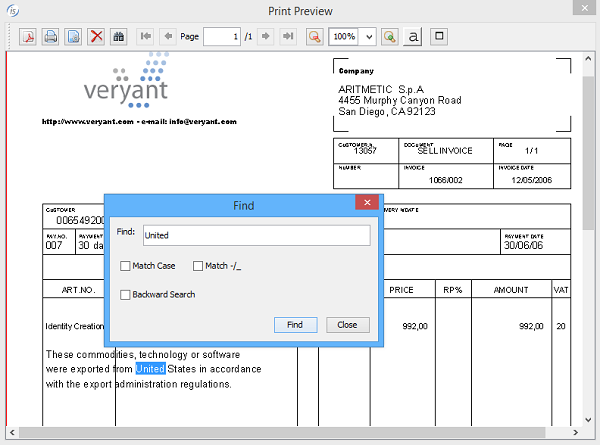Click the Close button in Find dialog

347,325
